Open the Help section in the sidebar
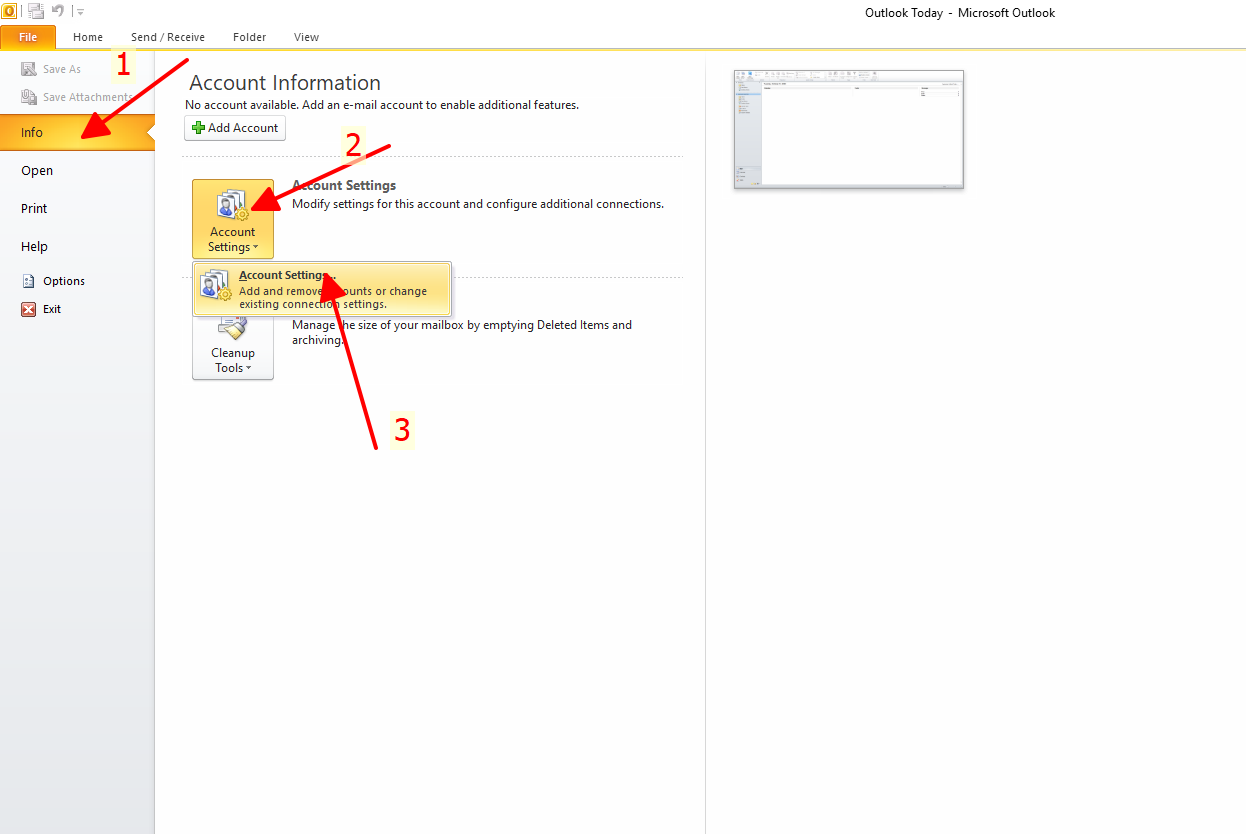Viewport: 1246px width, 834px height. pyautogui.click(x=77, y=246)
